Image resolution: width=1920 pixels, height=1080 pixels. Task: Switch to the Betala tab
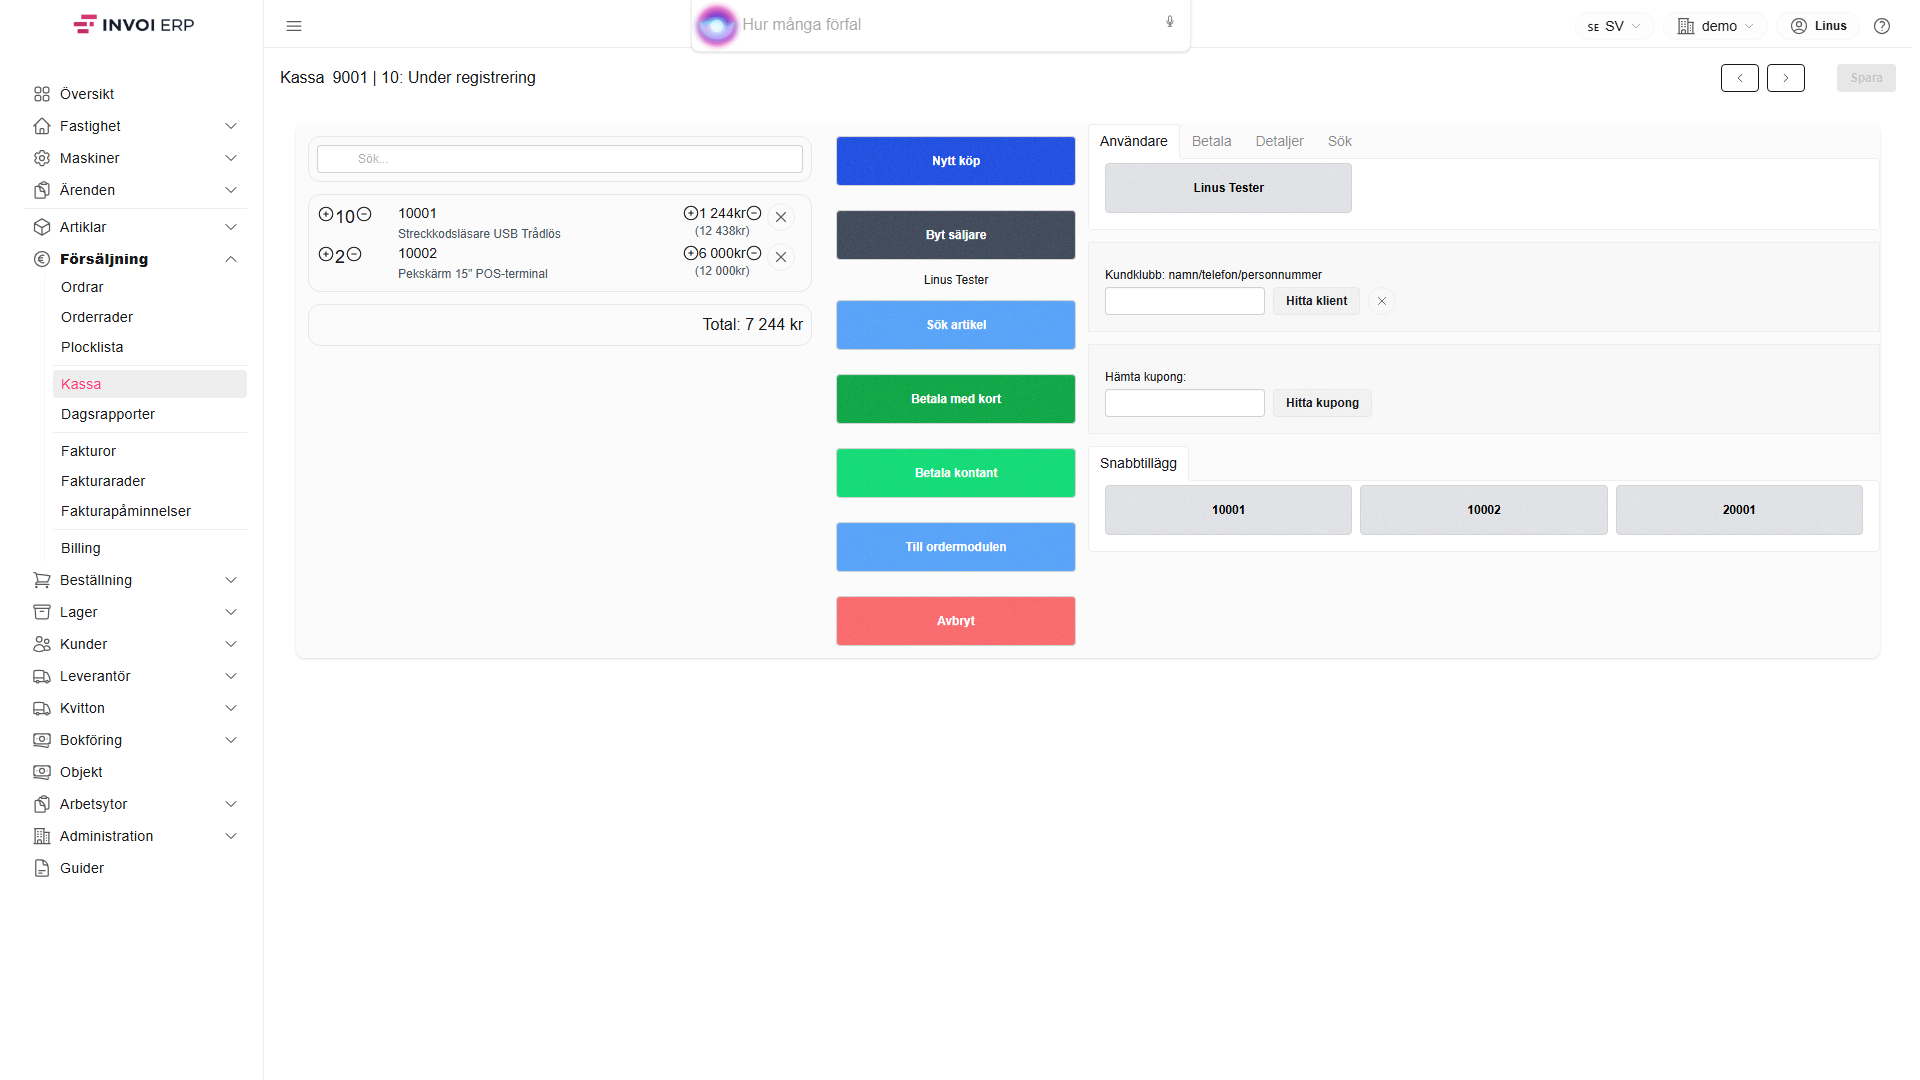[x=1211, y=141]
